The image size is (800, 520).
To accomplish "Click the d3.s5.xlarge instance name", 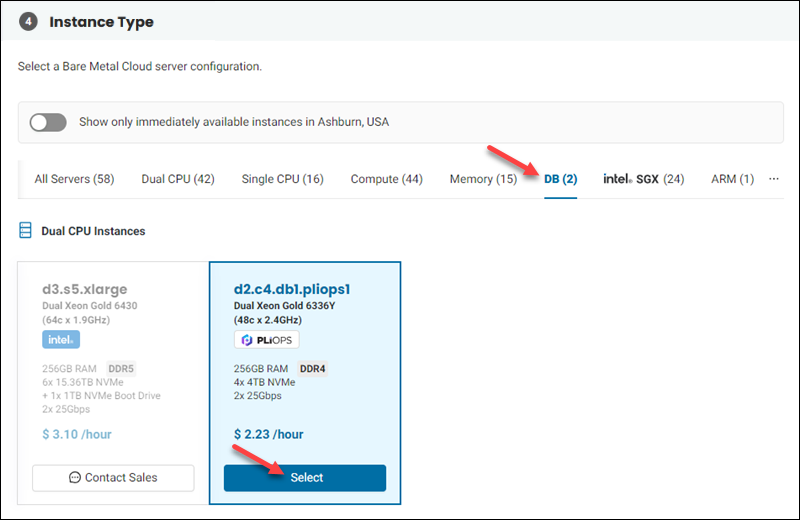I will tap(85, 289).
